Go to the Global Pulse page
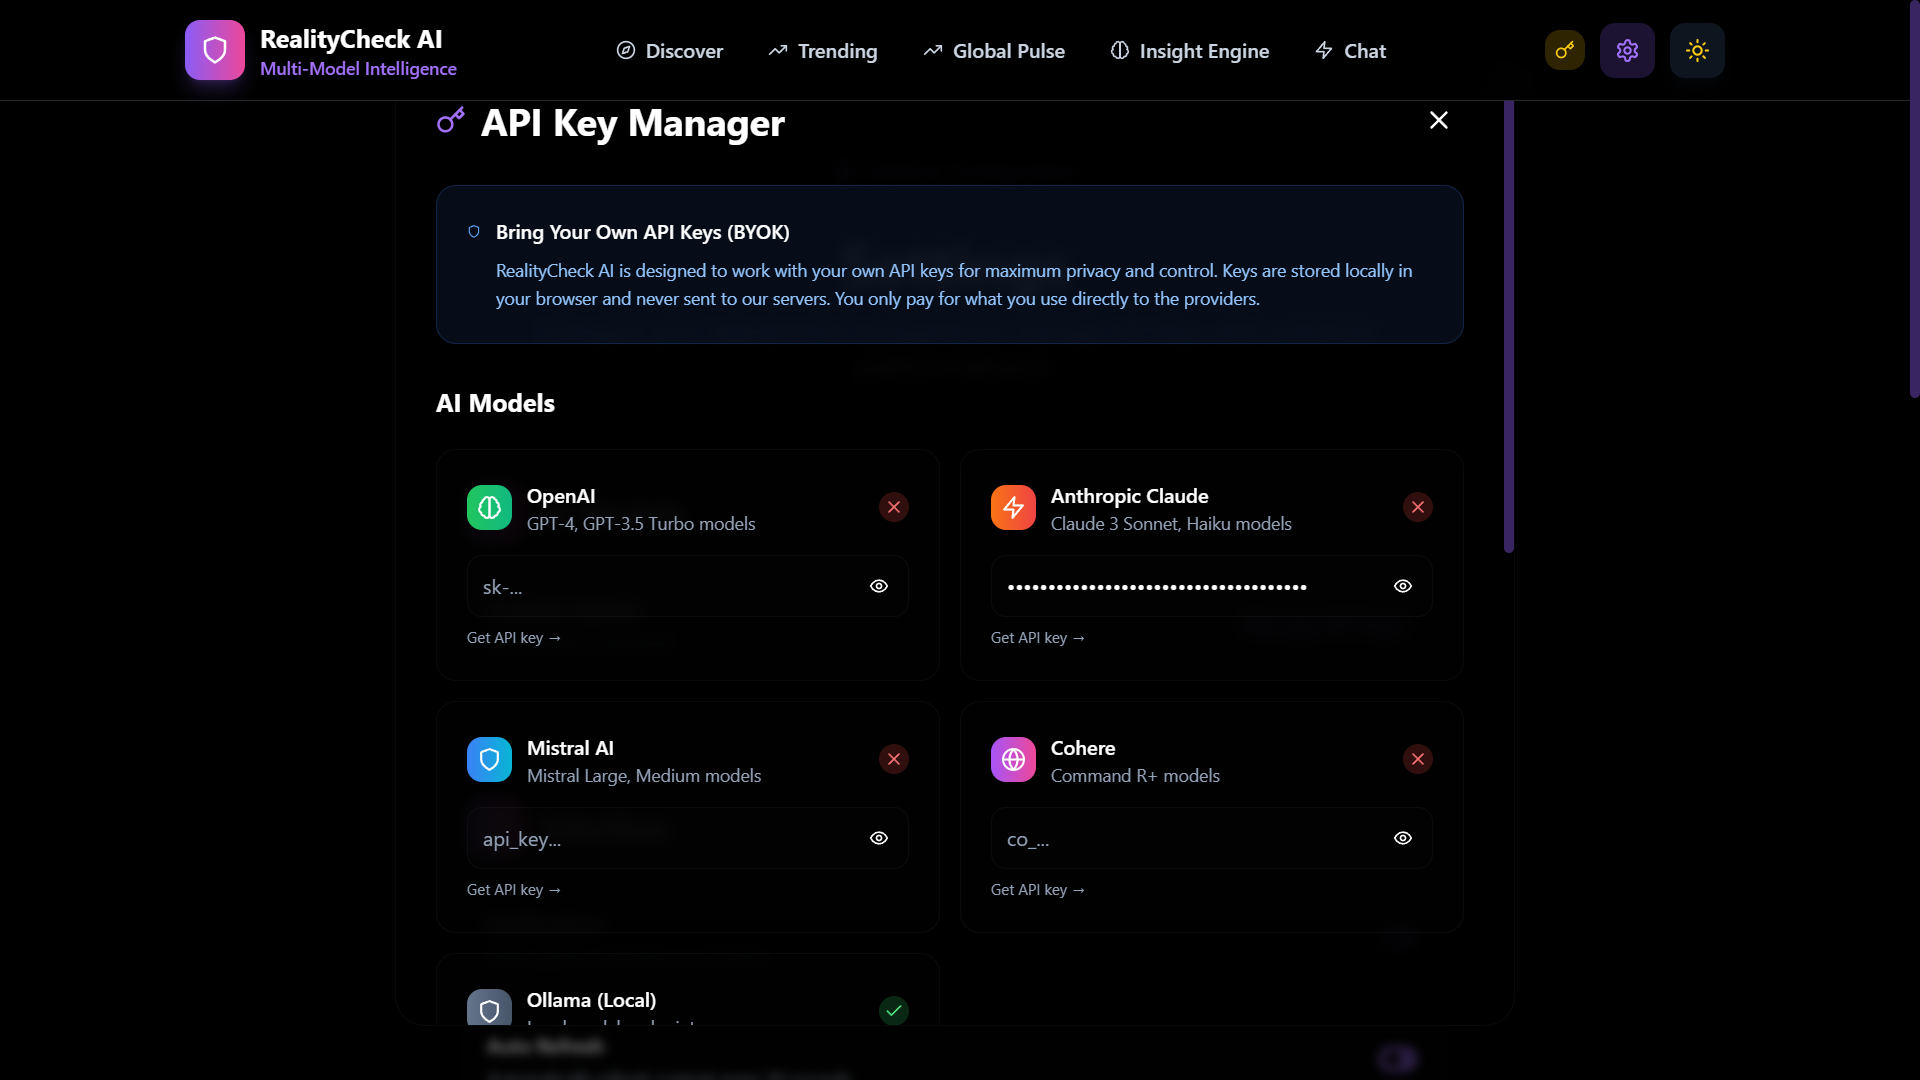 pos(994,51)
